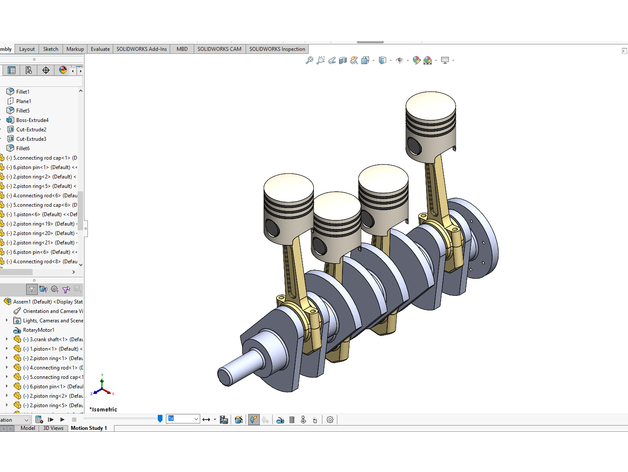Switch to the Evaluate tab
The width and height of the screenshot is (628, 472).
(100, 48)
